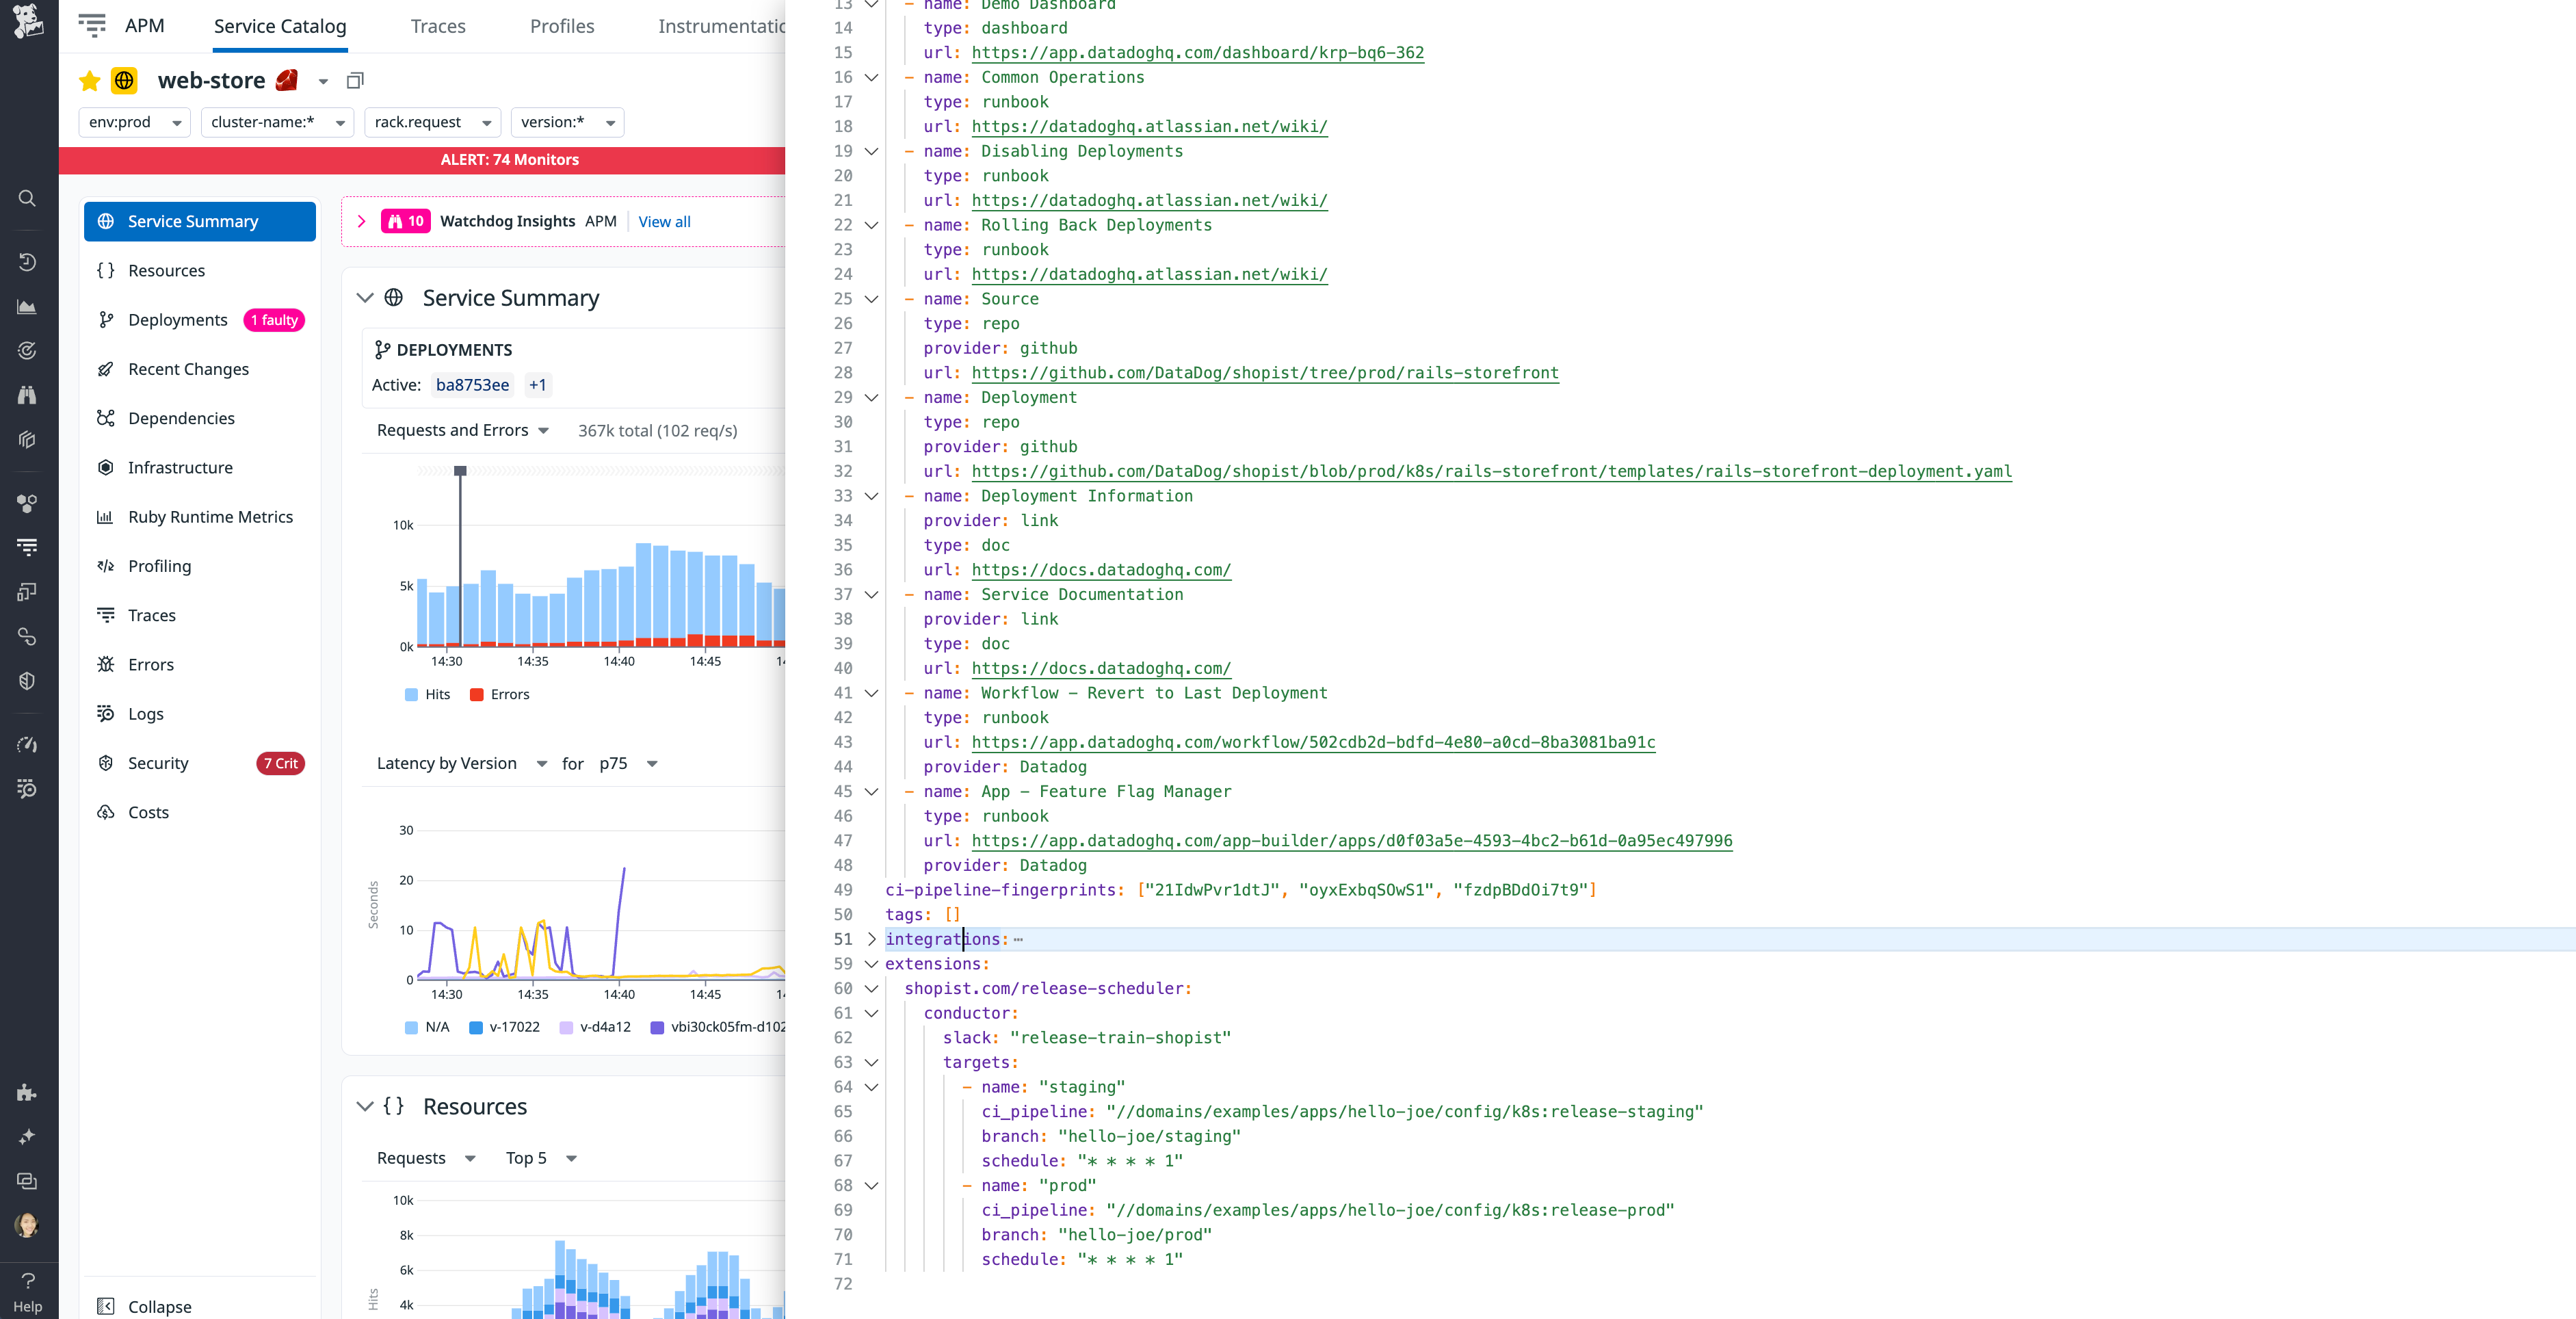Click your profile avatar at sidebar bottom
Screen dimensions: 2576x1319
[27, 1225]
